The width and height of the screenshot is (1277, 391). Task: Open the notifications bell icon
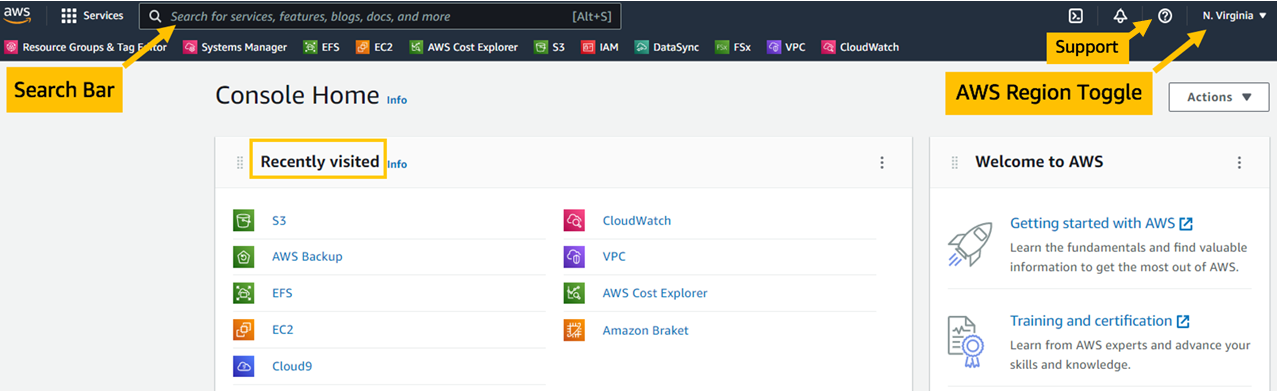[x=1120, y=16]
